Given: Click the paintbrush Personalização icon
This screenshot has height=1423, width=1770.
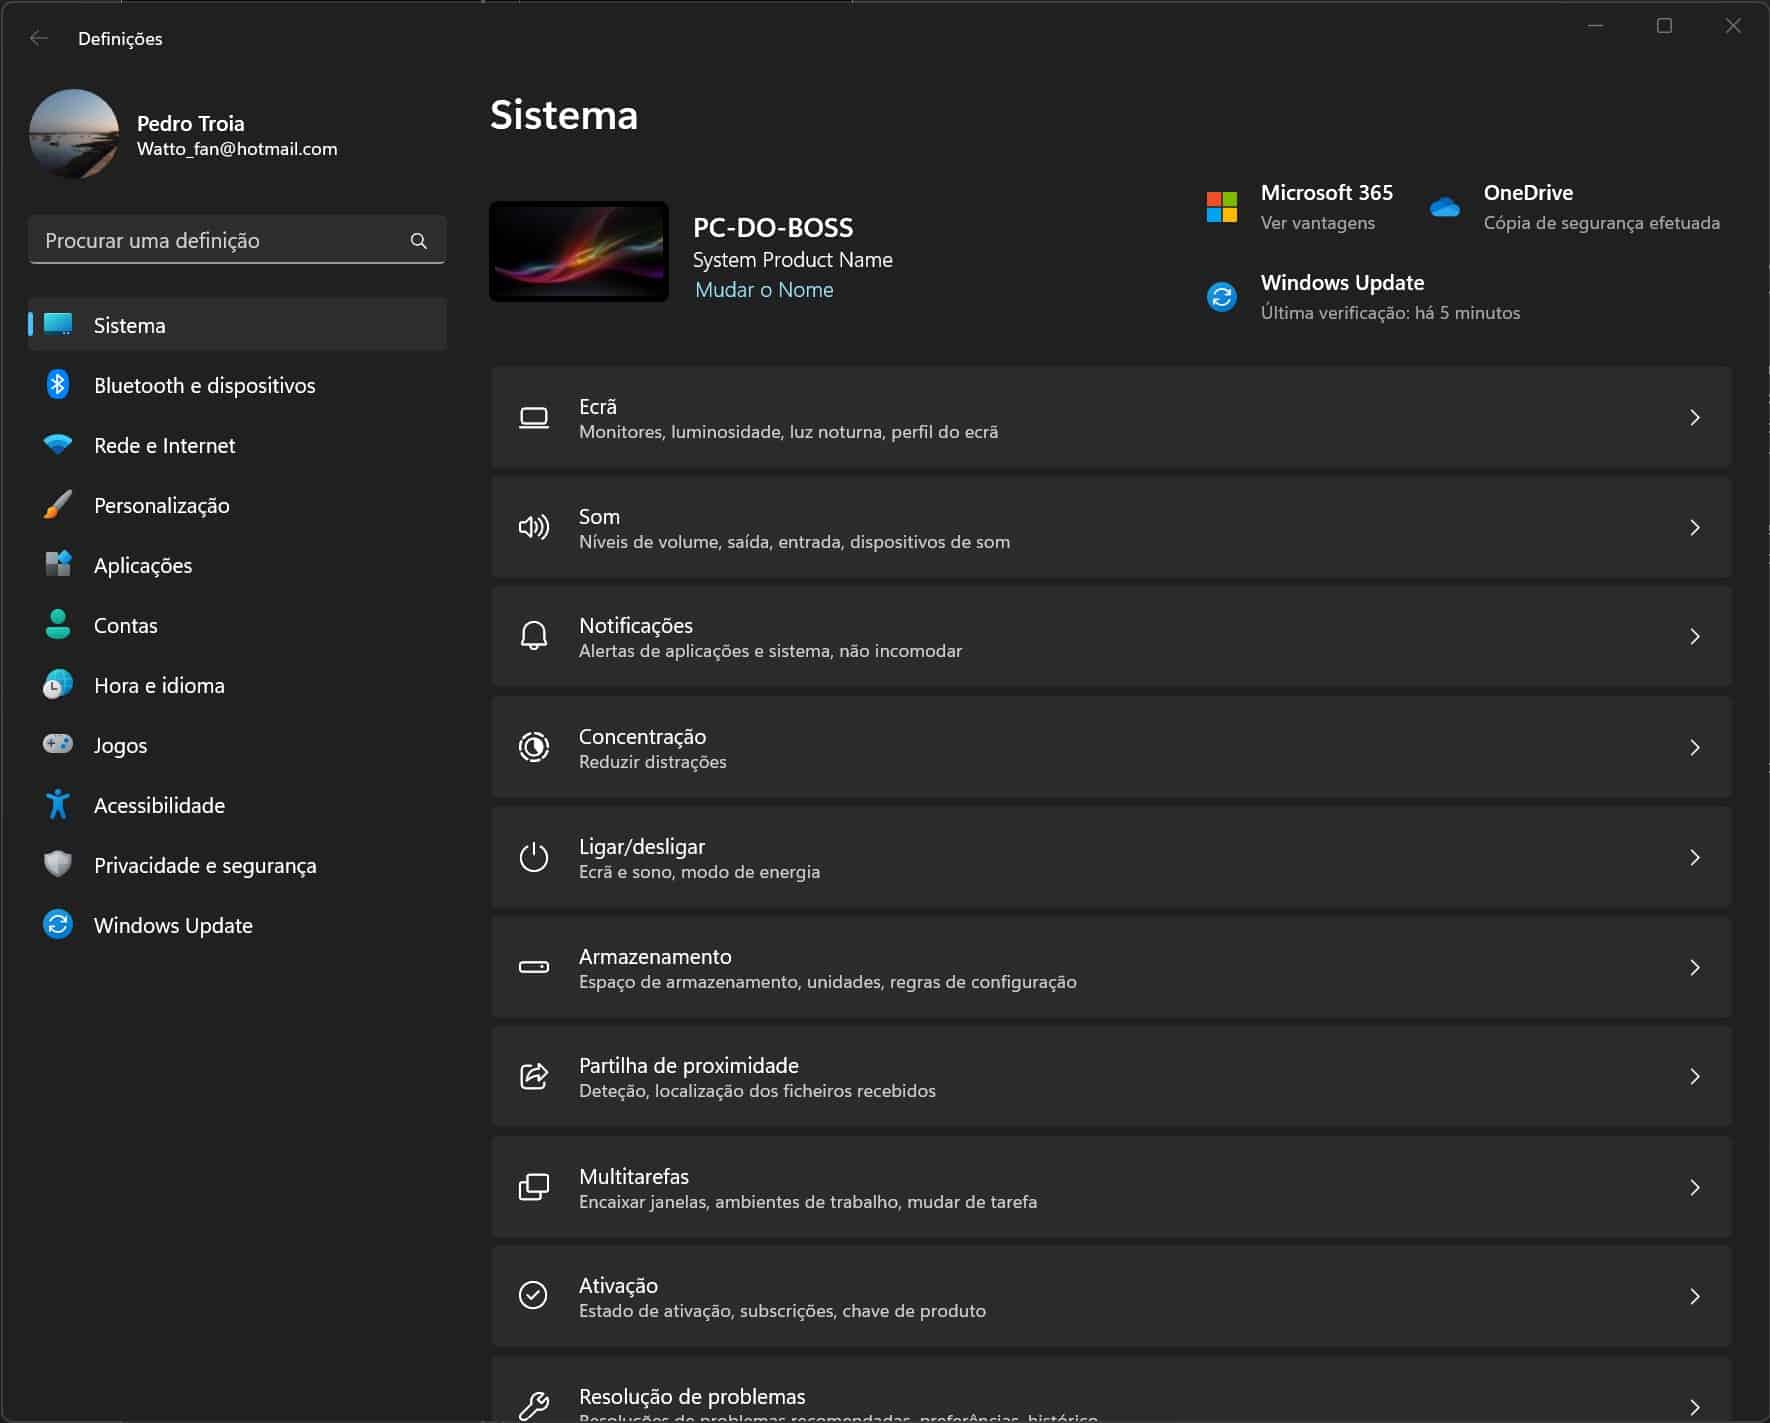Looking at the screenshot, I should (58, 505).
